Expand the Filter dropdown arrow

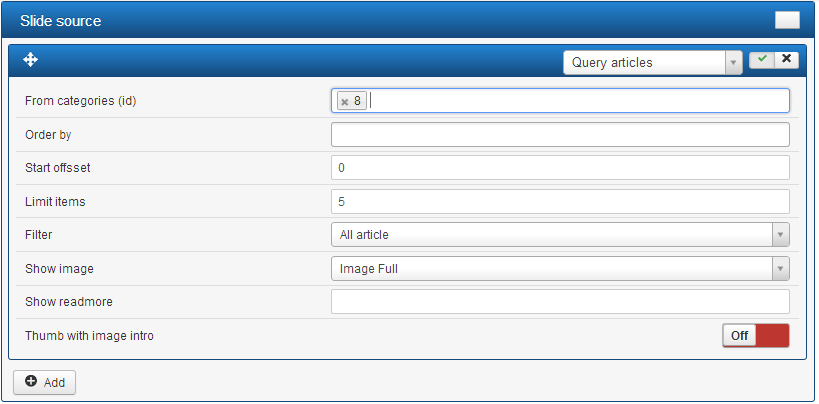pyautogui.click(x=780, y=235)
